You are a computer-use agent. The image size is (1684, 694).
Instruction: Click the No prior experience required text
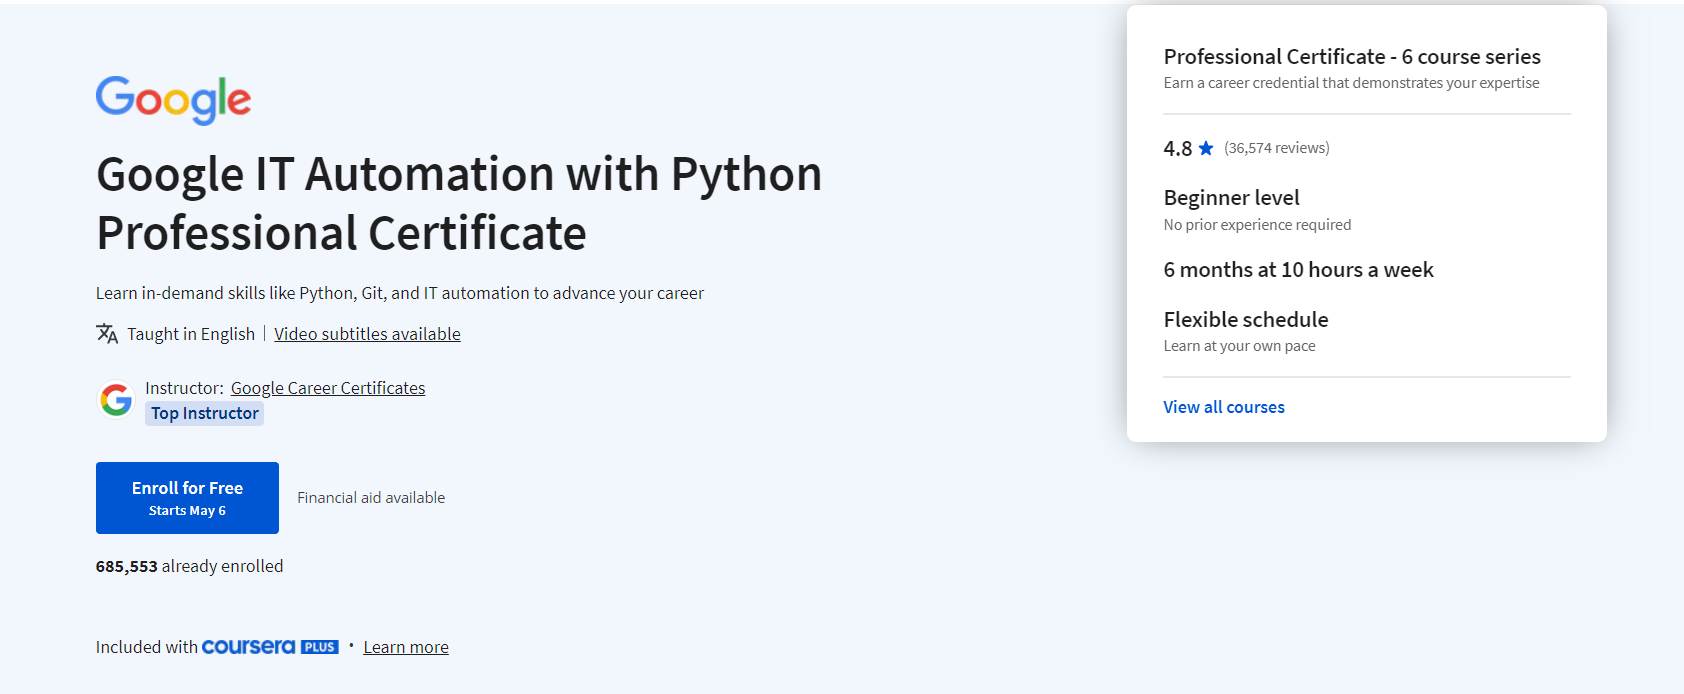coord(1257,225)
